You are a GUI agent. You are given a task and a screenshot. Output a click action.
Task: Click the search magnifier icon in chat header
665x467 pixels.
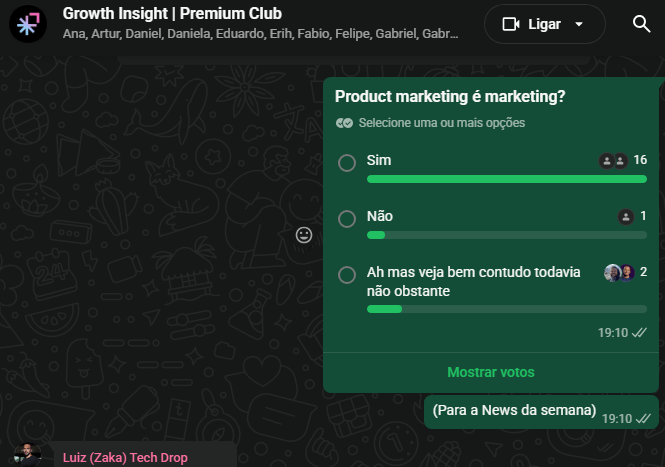[641, 24]
